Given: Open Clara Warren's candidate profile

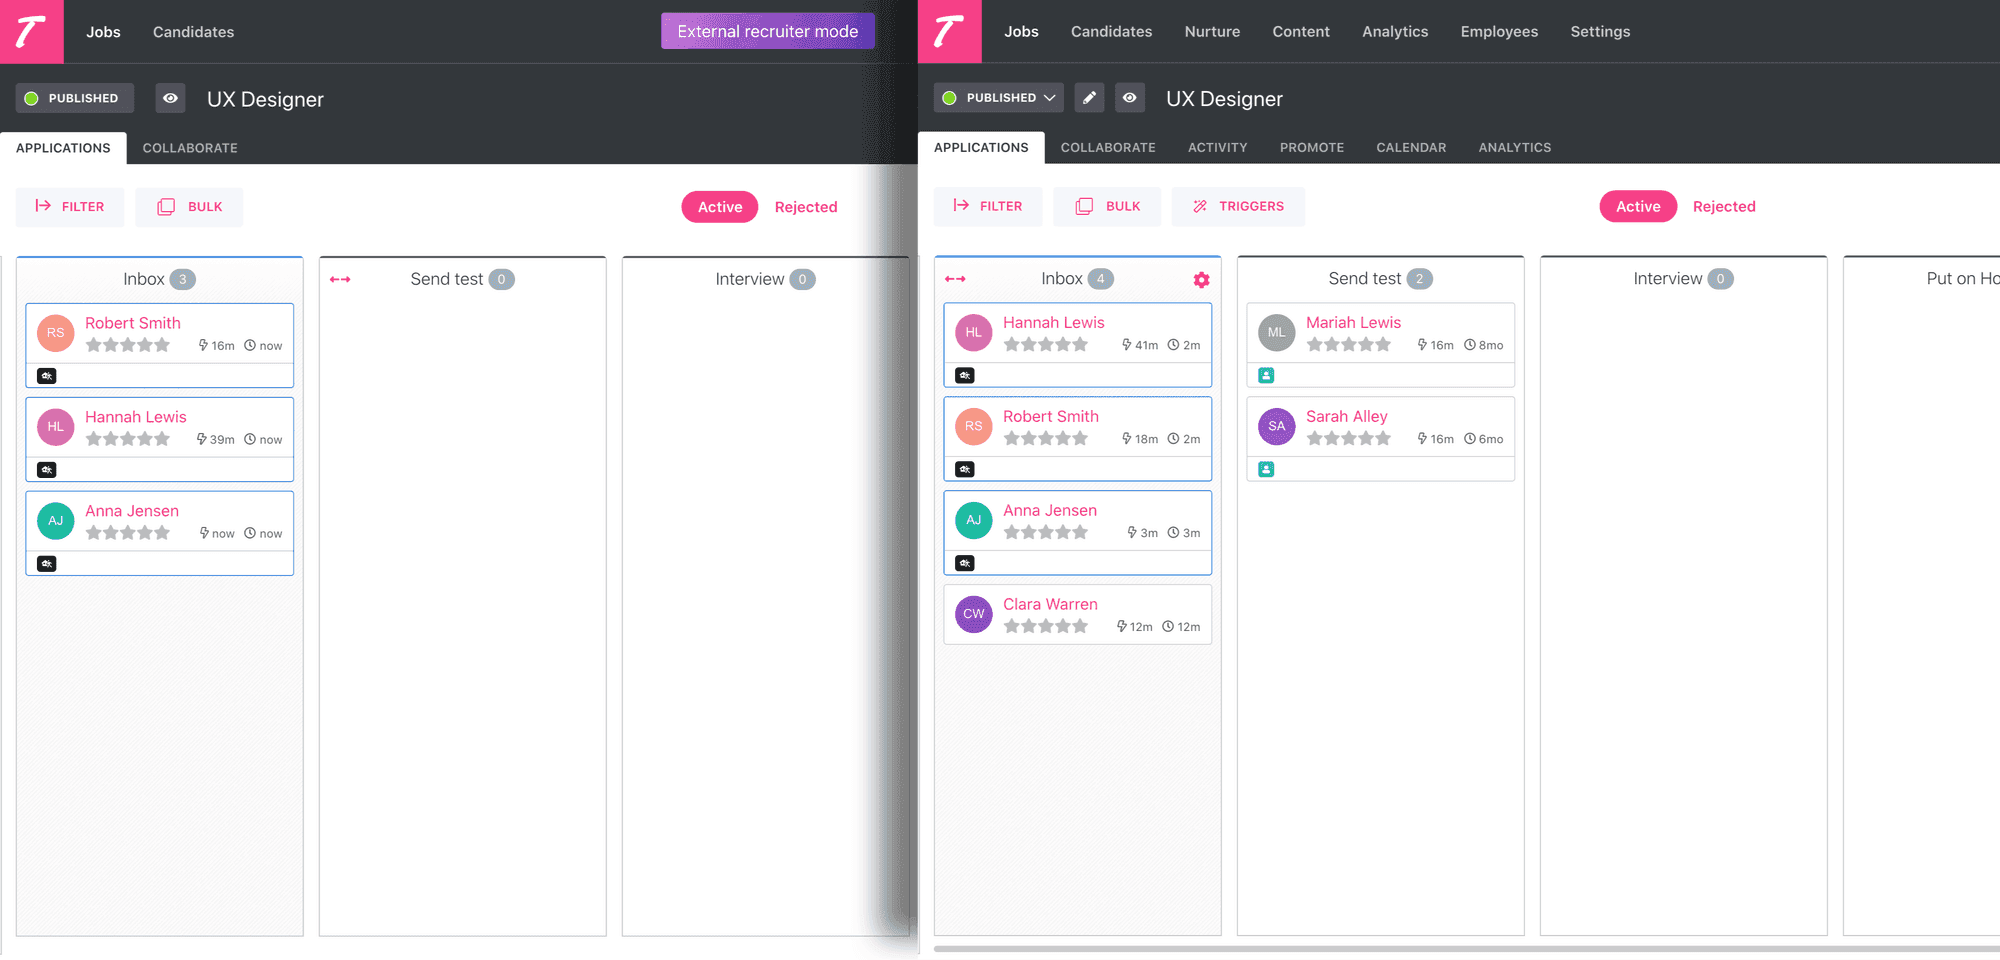Looking at the screenshot, I should [x=1050, y=604].
